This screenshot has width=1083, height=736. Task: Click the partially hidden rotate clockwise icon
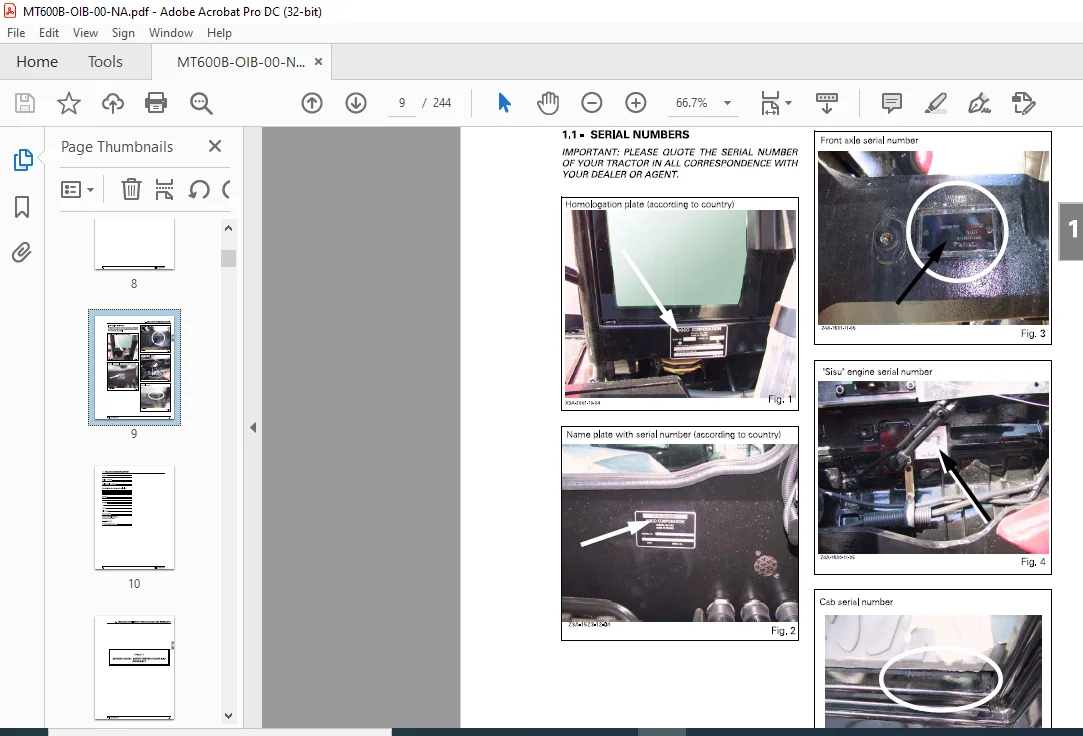click(226, 188)
